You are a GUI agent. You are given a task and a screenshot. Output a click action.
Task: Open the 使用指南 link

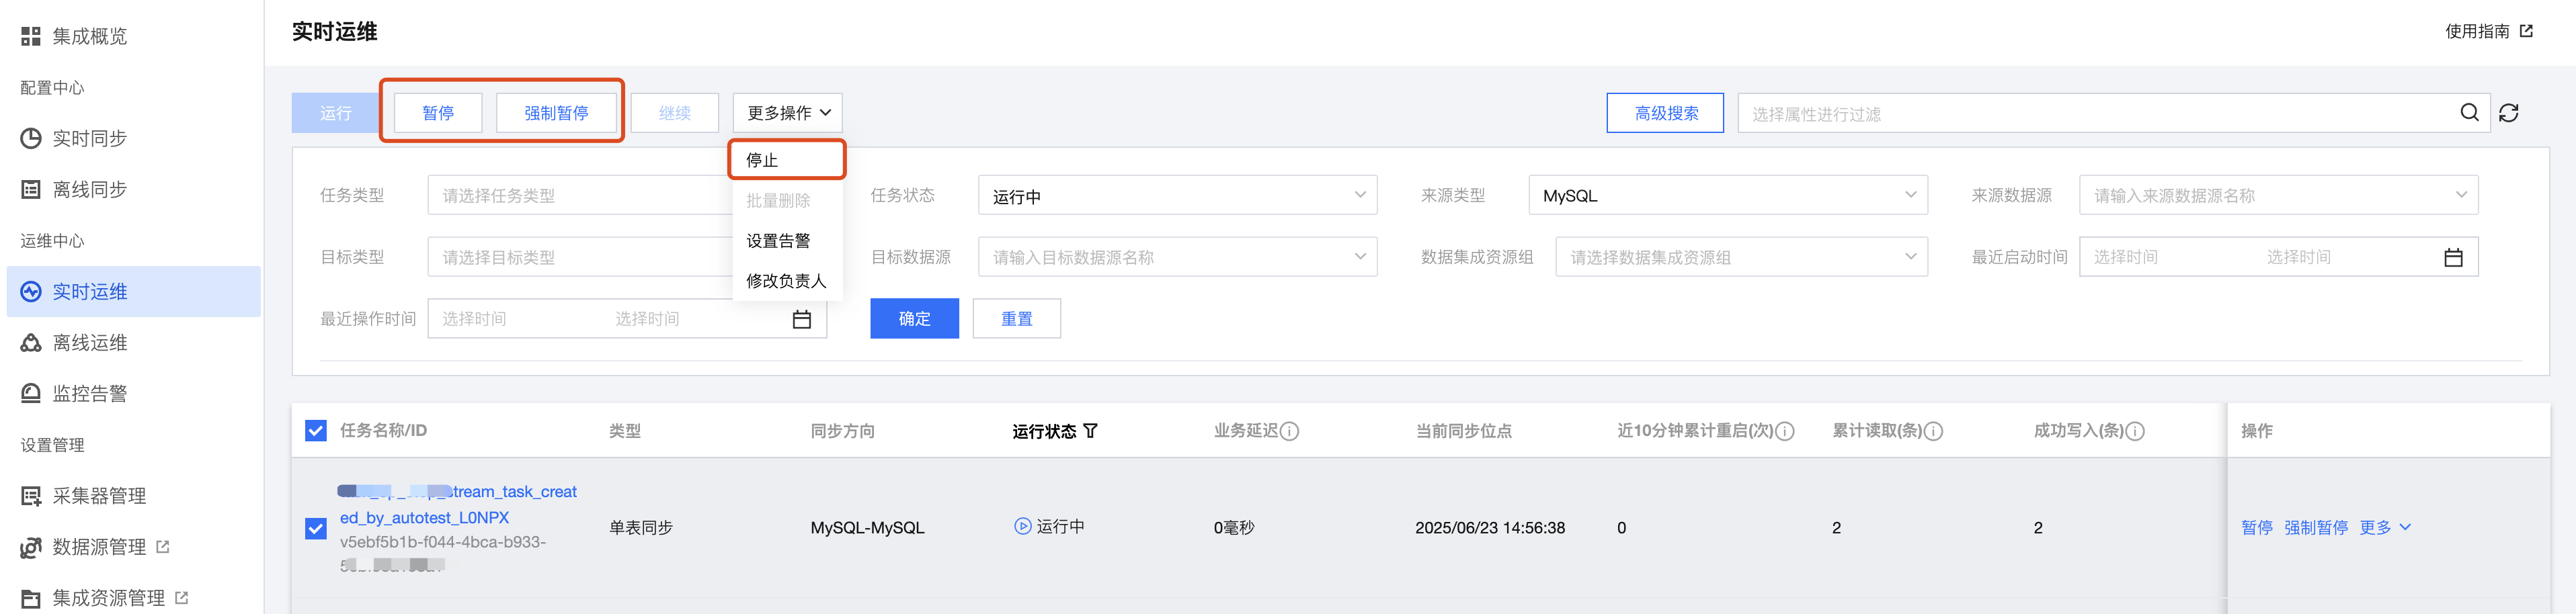point(2477,31)
